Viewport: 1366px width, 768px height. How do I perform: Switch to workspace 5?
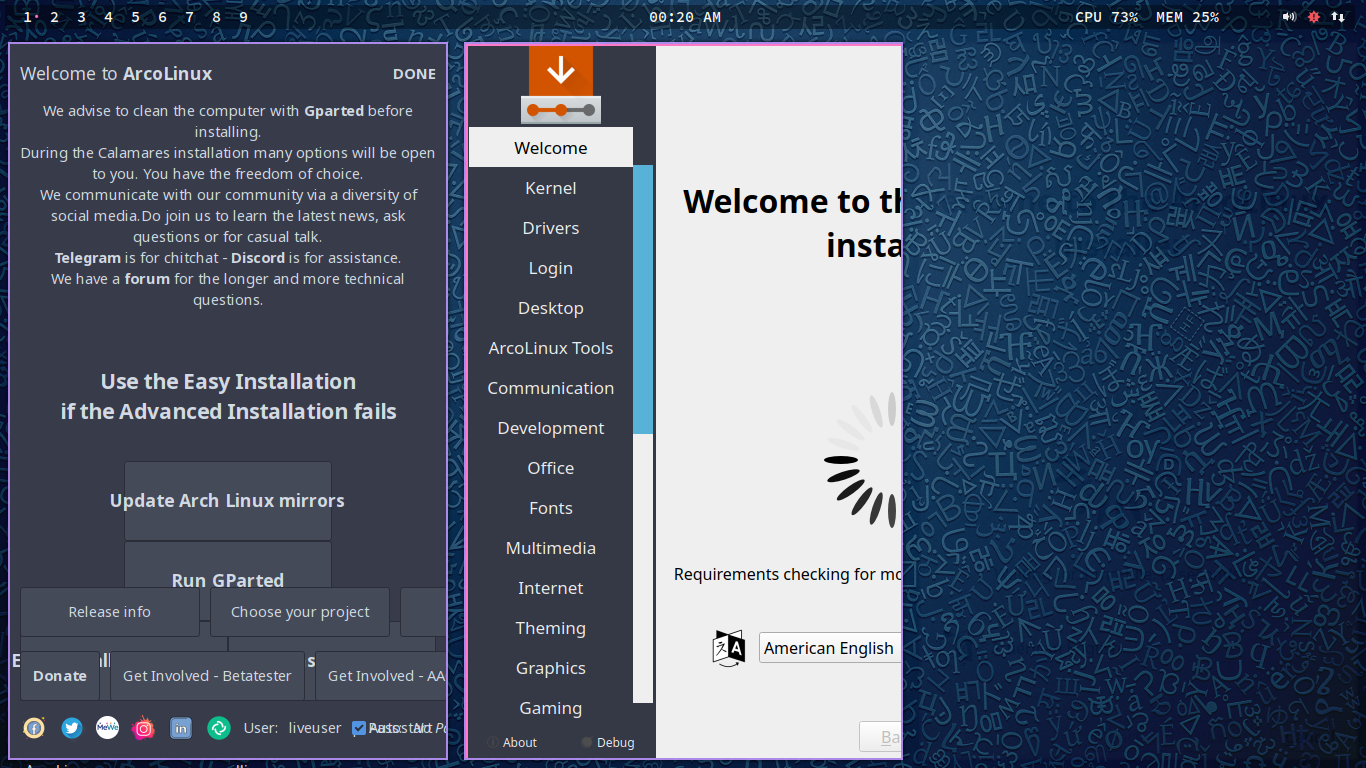pyautogui.click(x=135, y=17)
